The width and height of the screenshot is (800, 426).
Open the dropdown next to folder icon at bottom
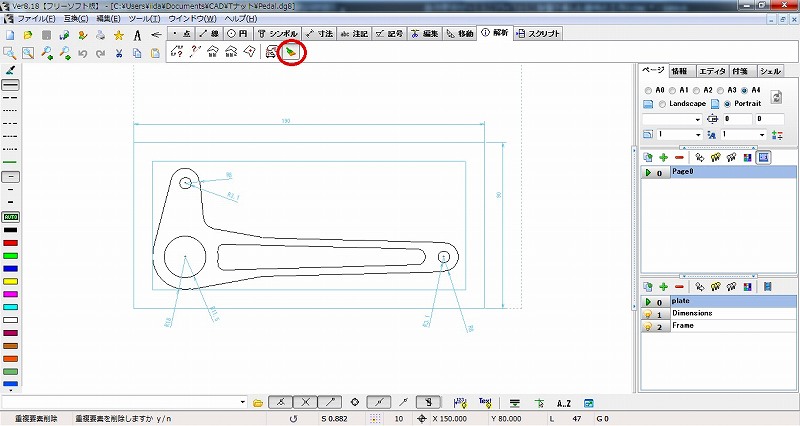[244, 402]
